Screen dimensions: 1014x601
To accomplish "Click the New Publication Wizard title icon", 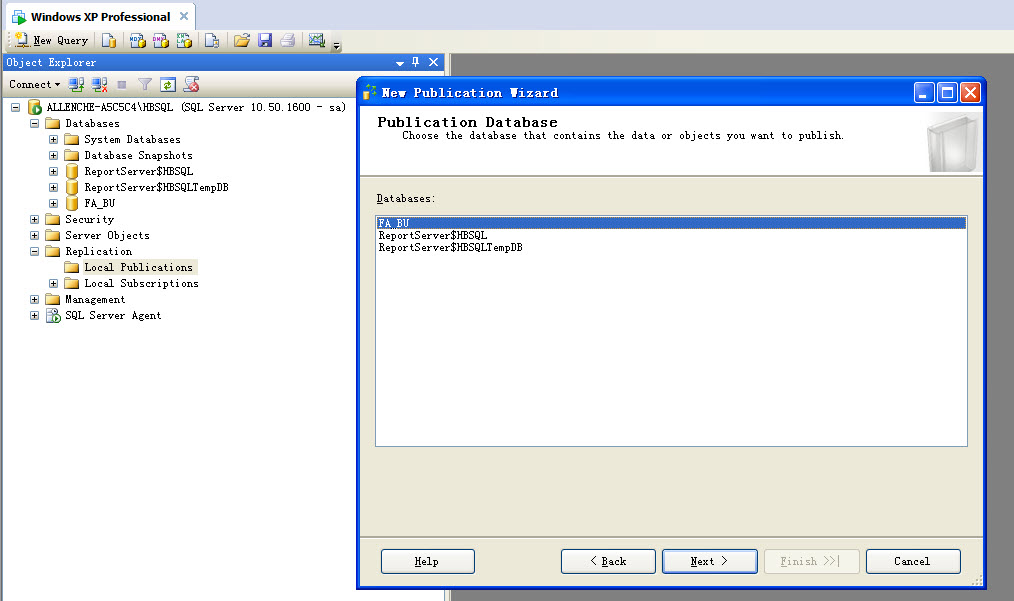I will click(370, 93).
